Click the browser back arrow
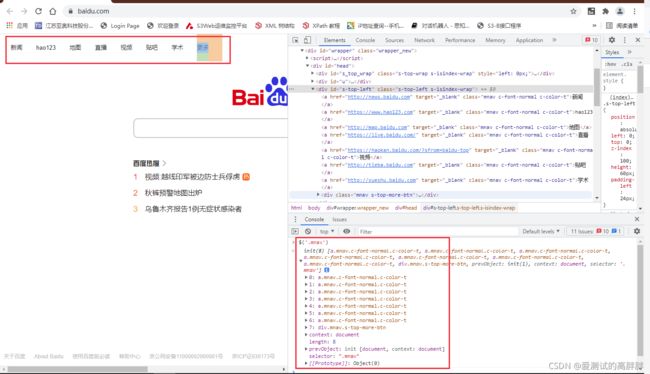Viewport: 650px width, 374px height. 10,11
